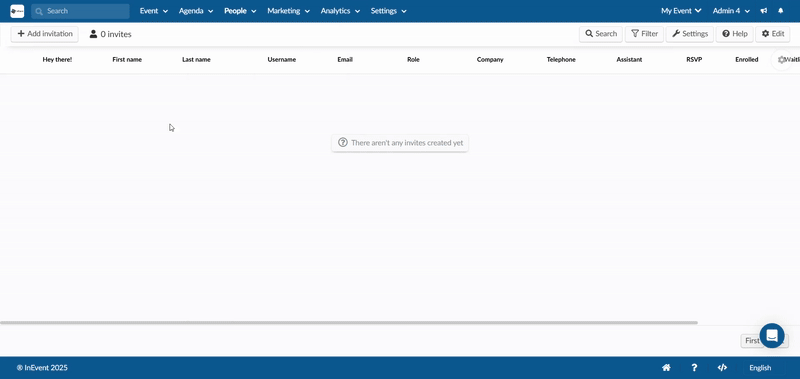Click the footer code brackets icon
Image resolution: width=800 pixels, height=379 pixels.
coord(722,368)
